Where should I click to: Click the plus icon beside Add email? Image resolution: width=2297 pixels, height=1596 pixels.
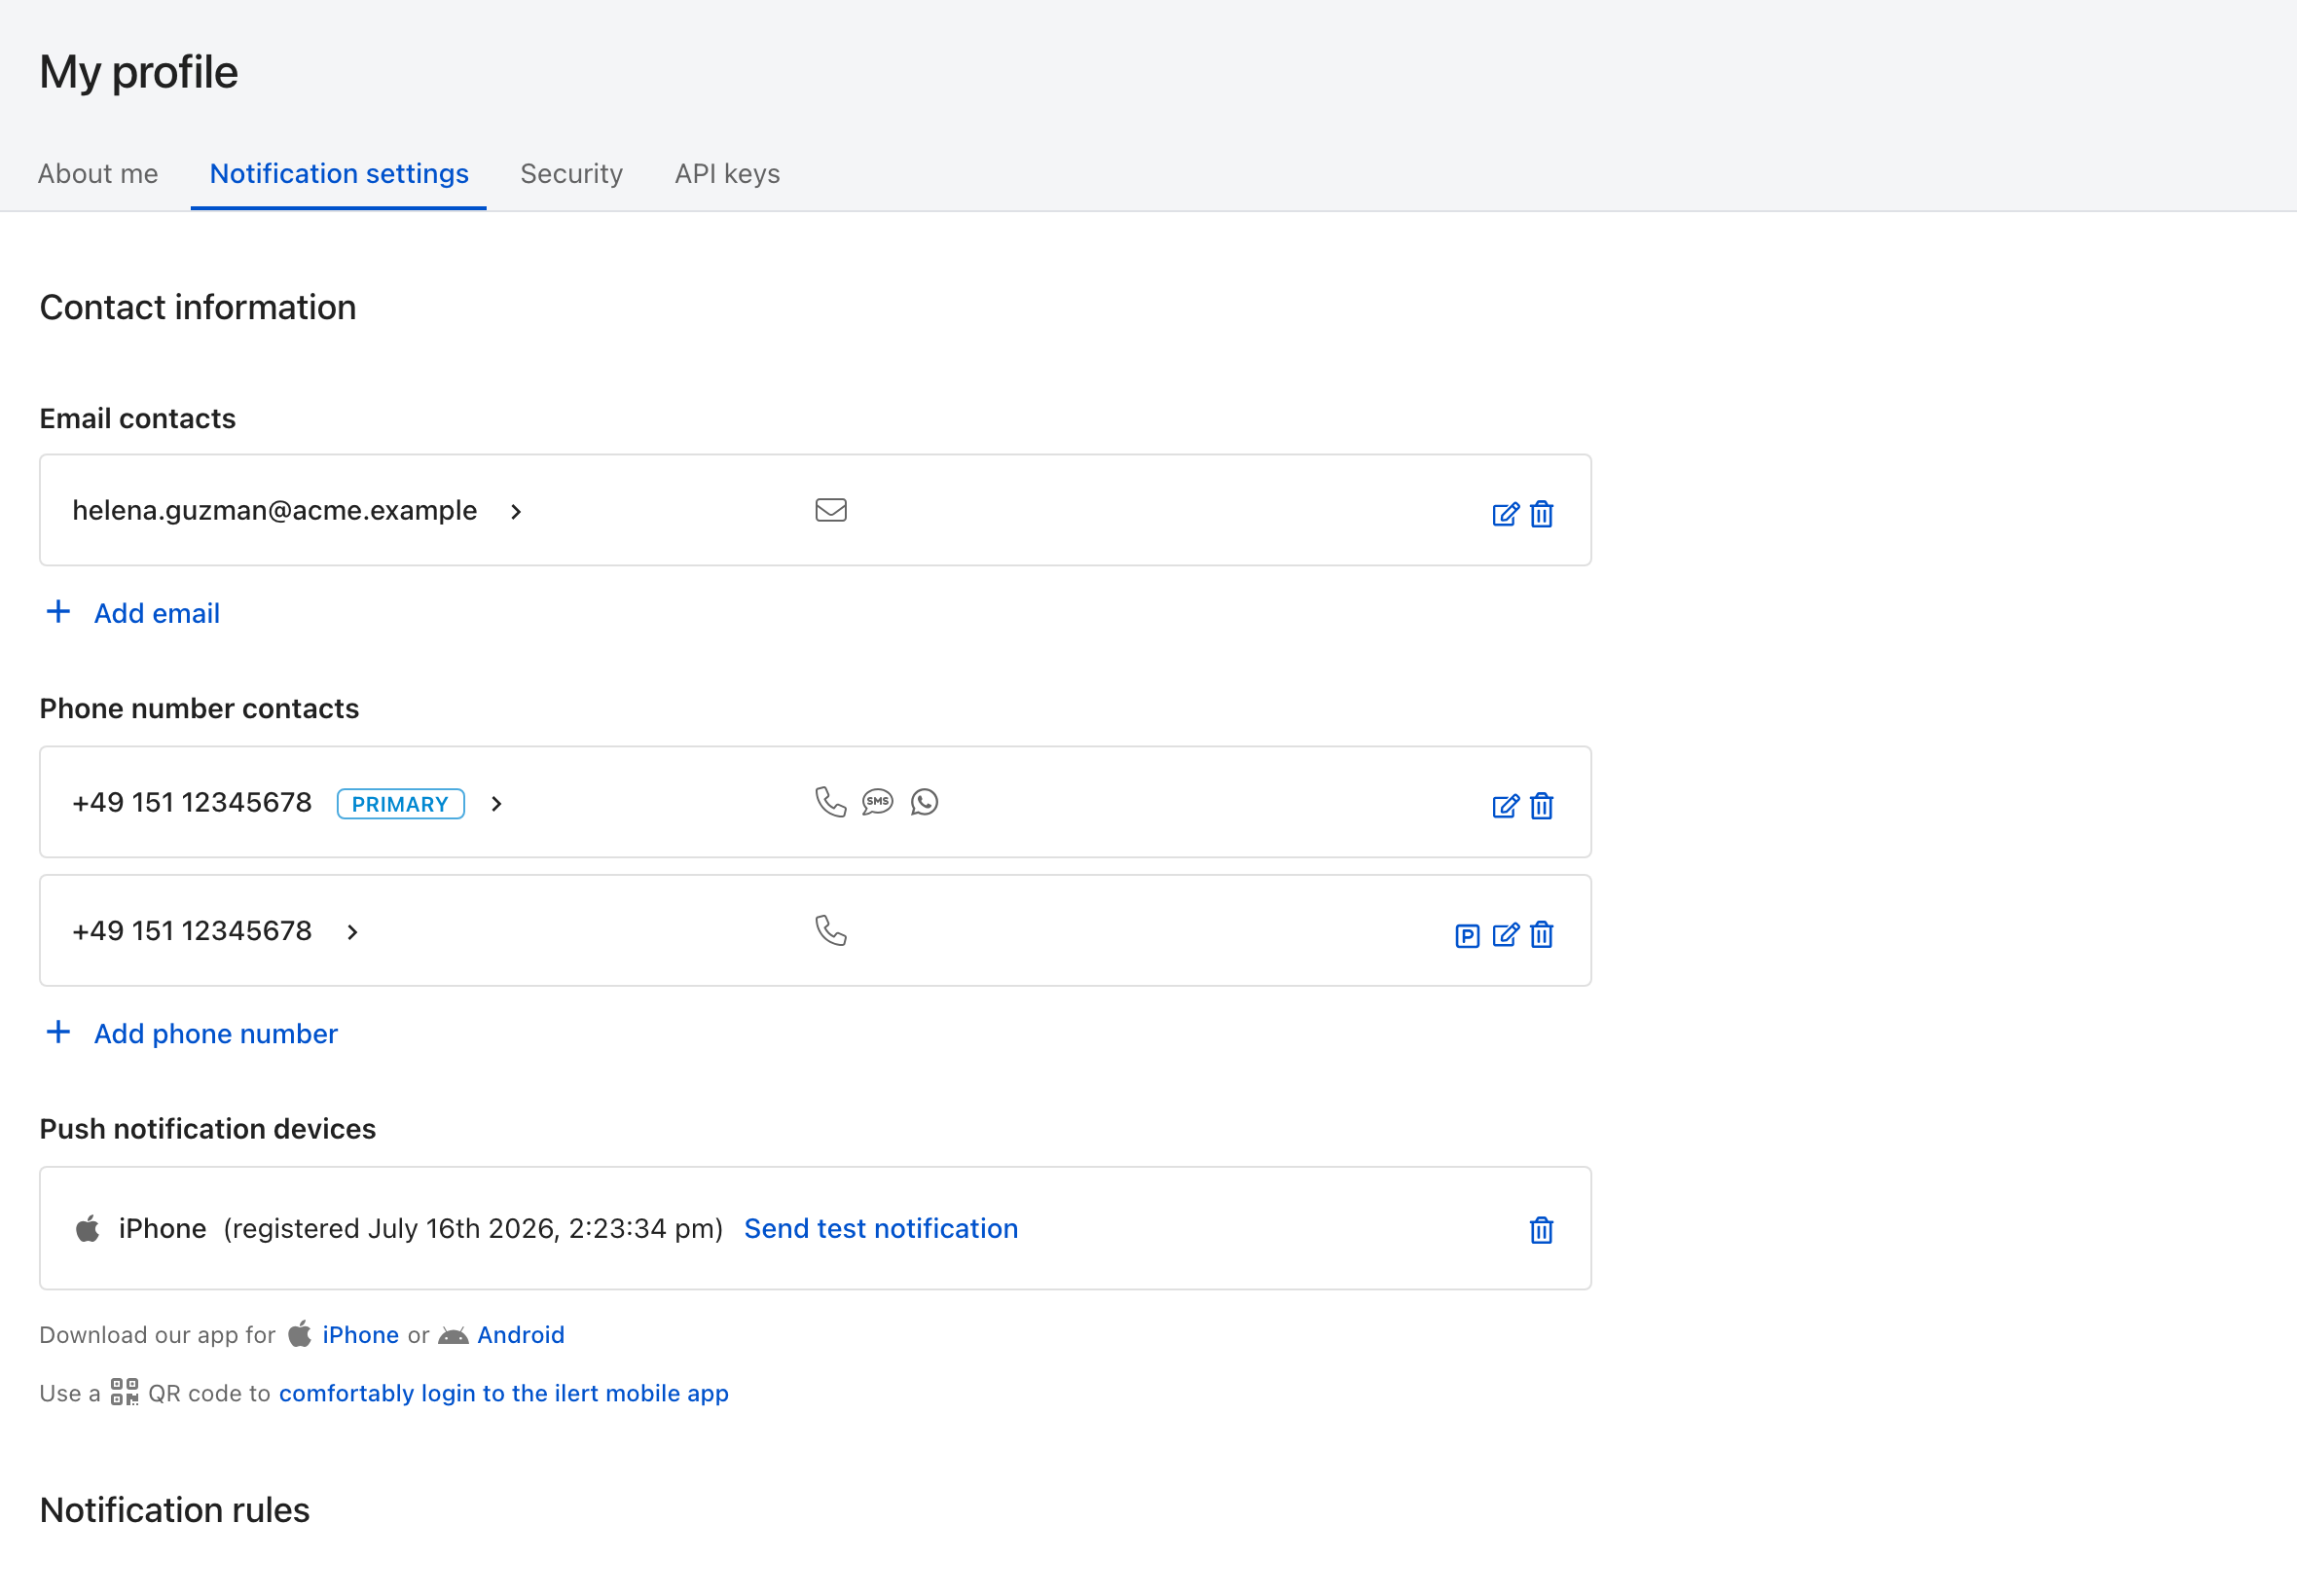[x=58, y=612]
